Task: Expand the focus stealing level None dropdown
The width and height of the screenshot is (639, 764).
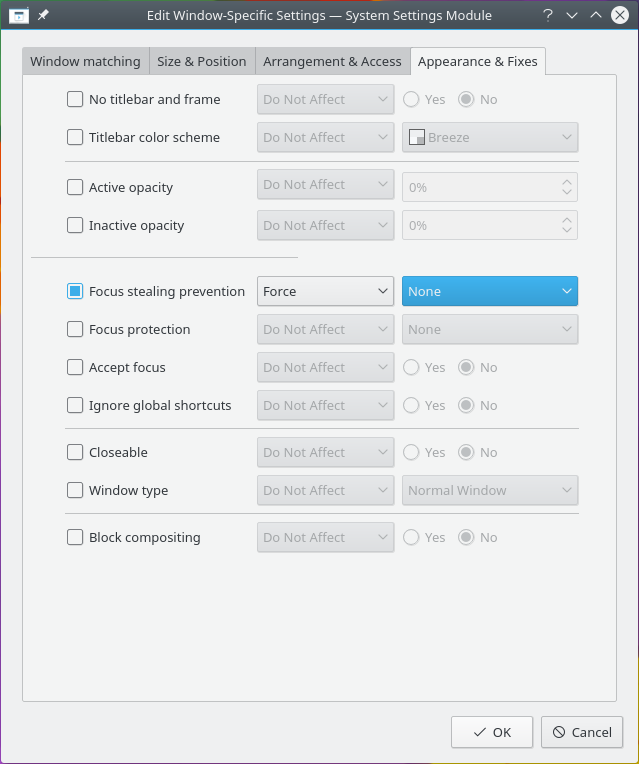Action: click(x=490, y=291)
